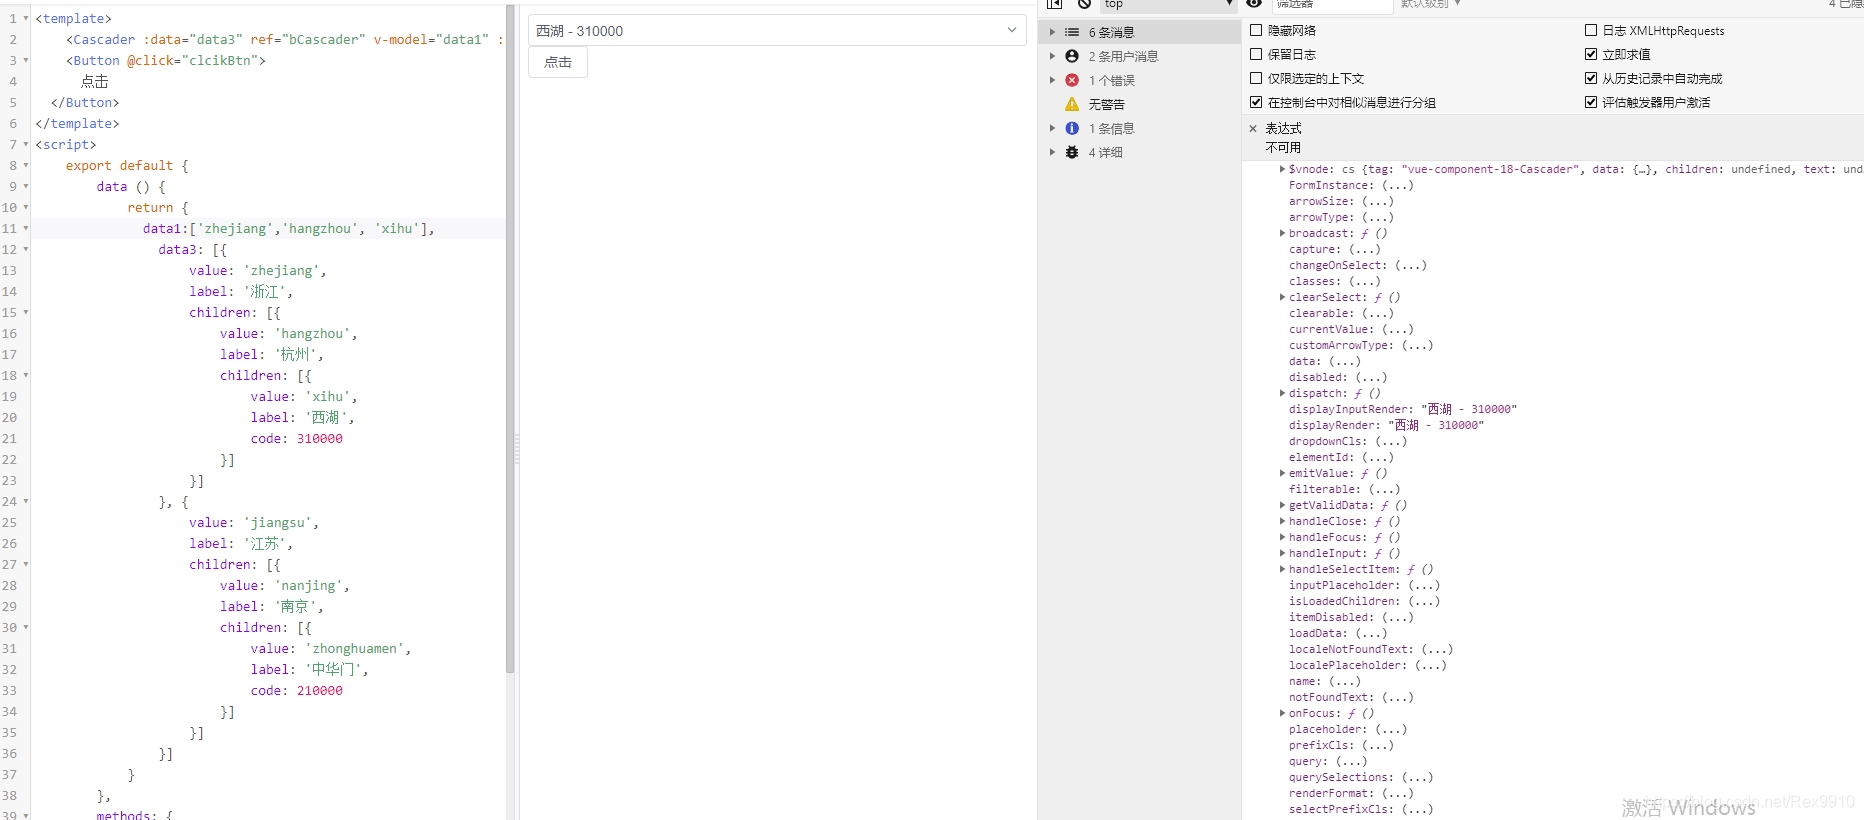Click the blue info icon
This screenshot has height=820, width=1864.
tap(1072, 128)
